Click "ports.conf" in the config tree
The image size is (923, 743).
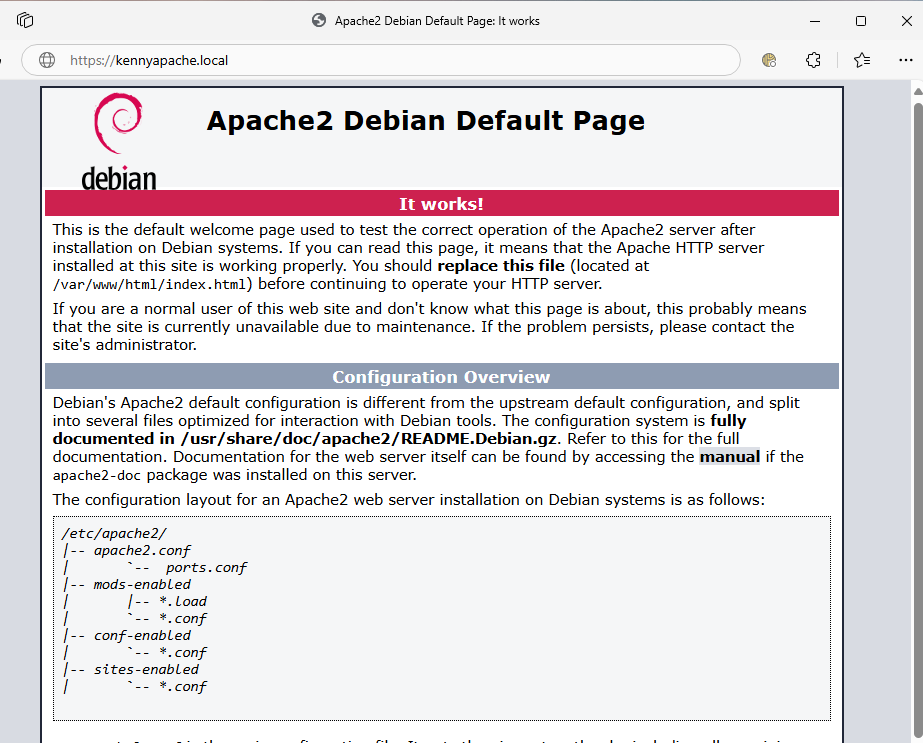pos(206,568)
